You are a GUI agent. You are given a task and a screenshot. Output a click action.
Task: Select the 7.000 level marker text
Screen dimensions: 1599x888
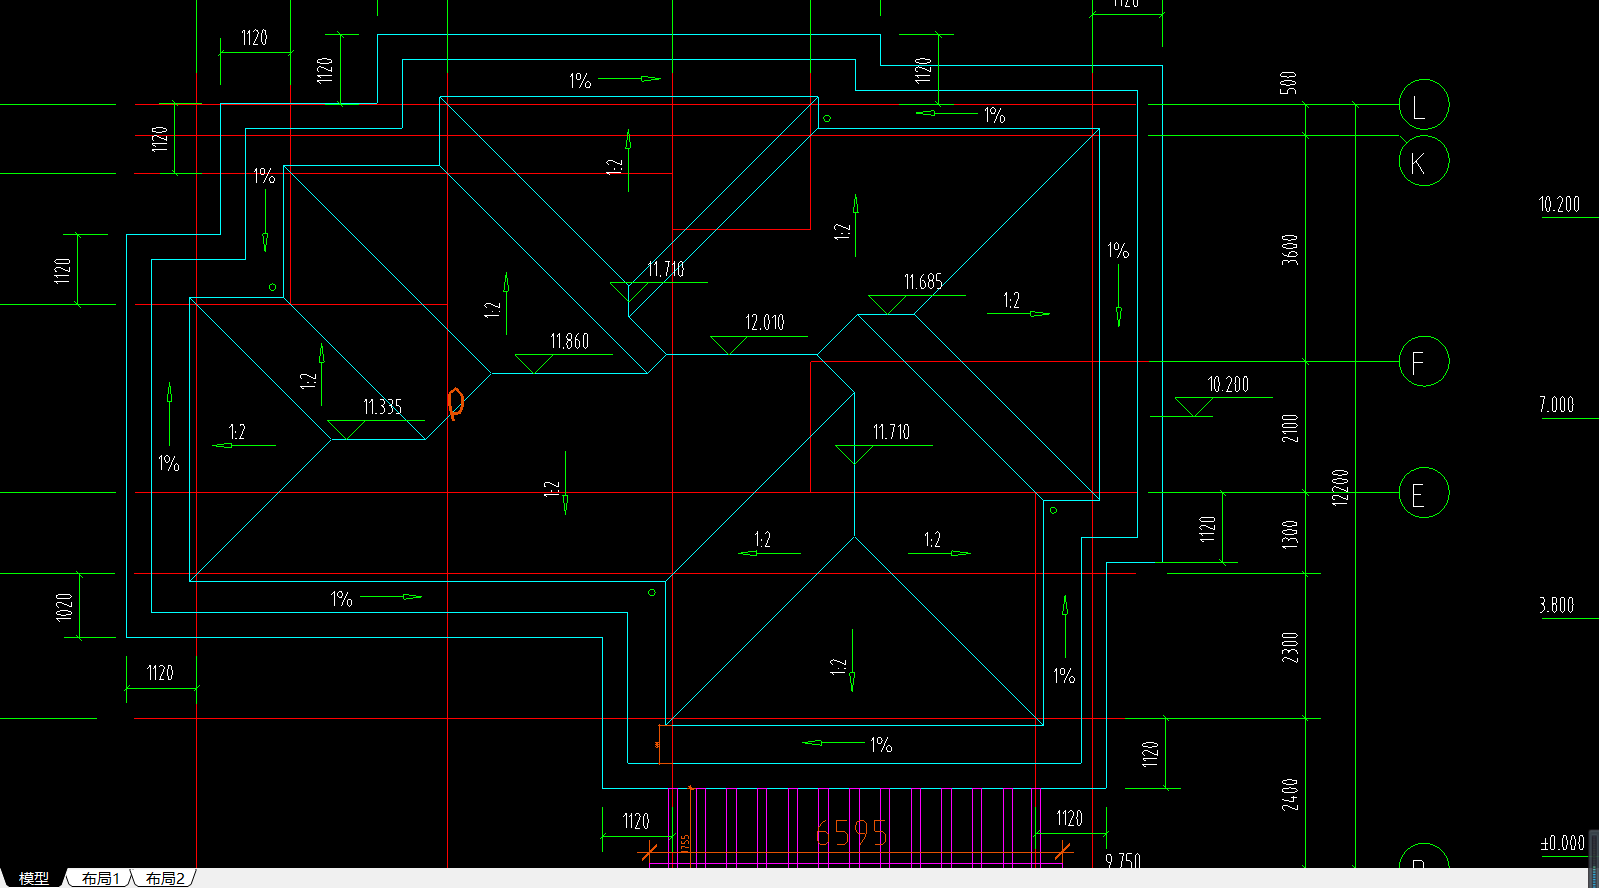pyautogui.click(x=1556, y=405)
